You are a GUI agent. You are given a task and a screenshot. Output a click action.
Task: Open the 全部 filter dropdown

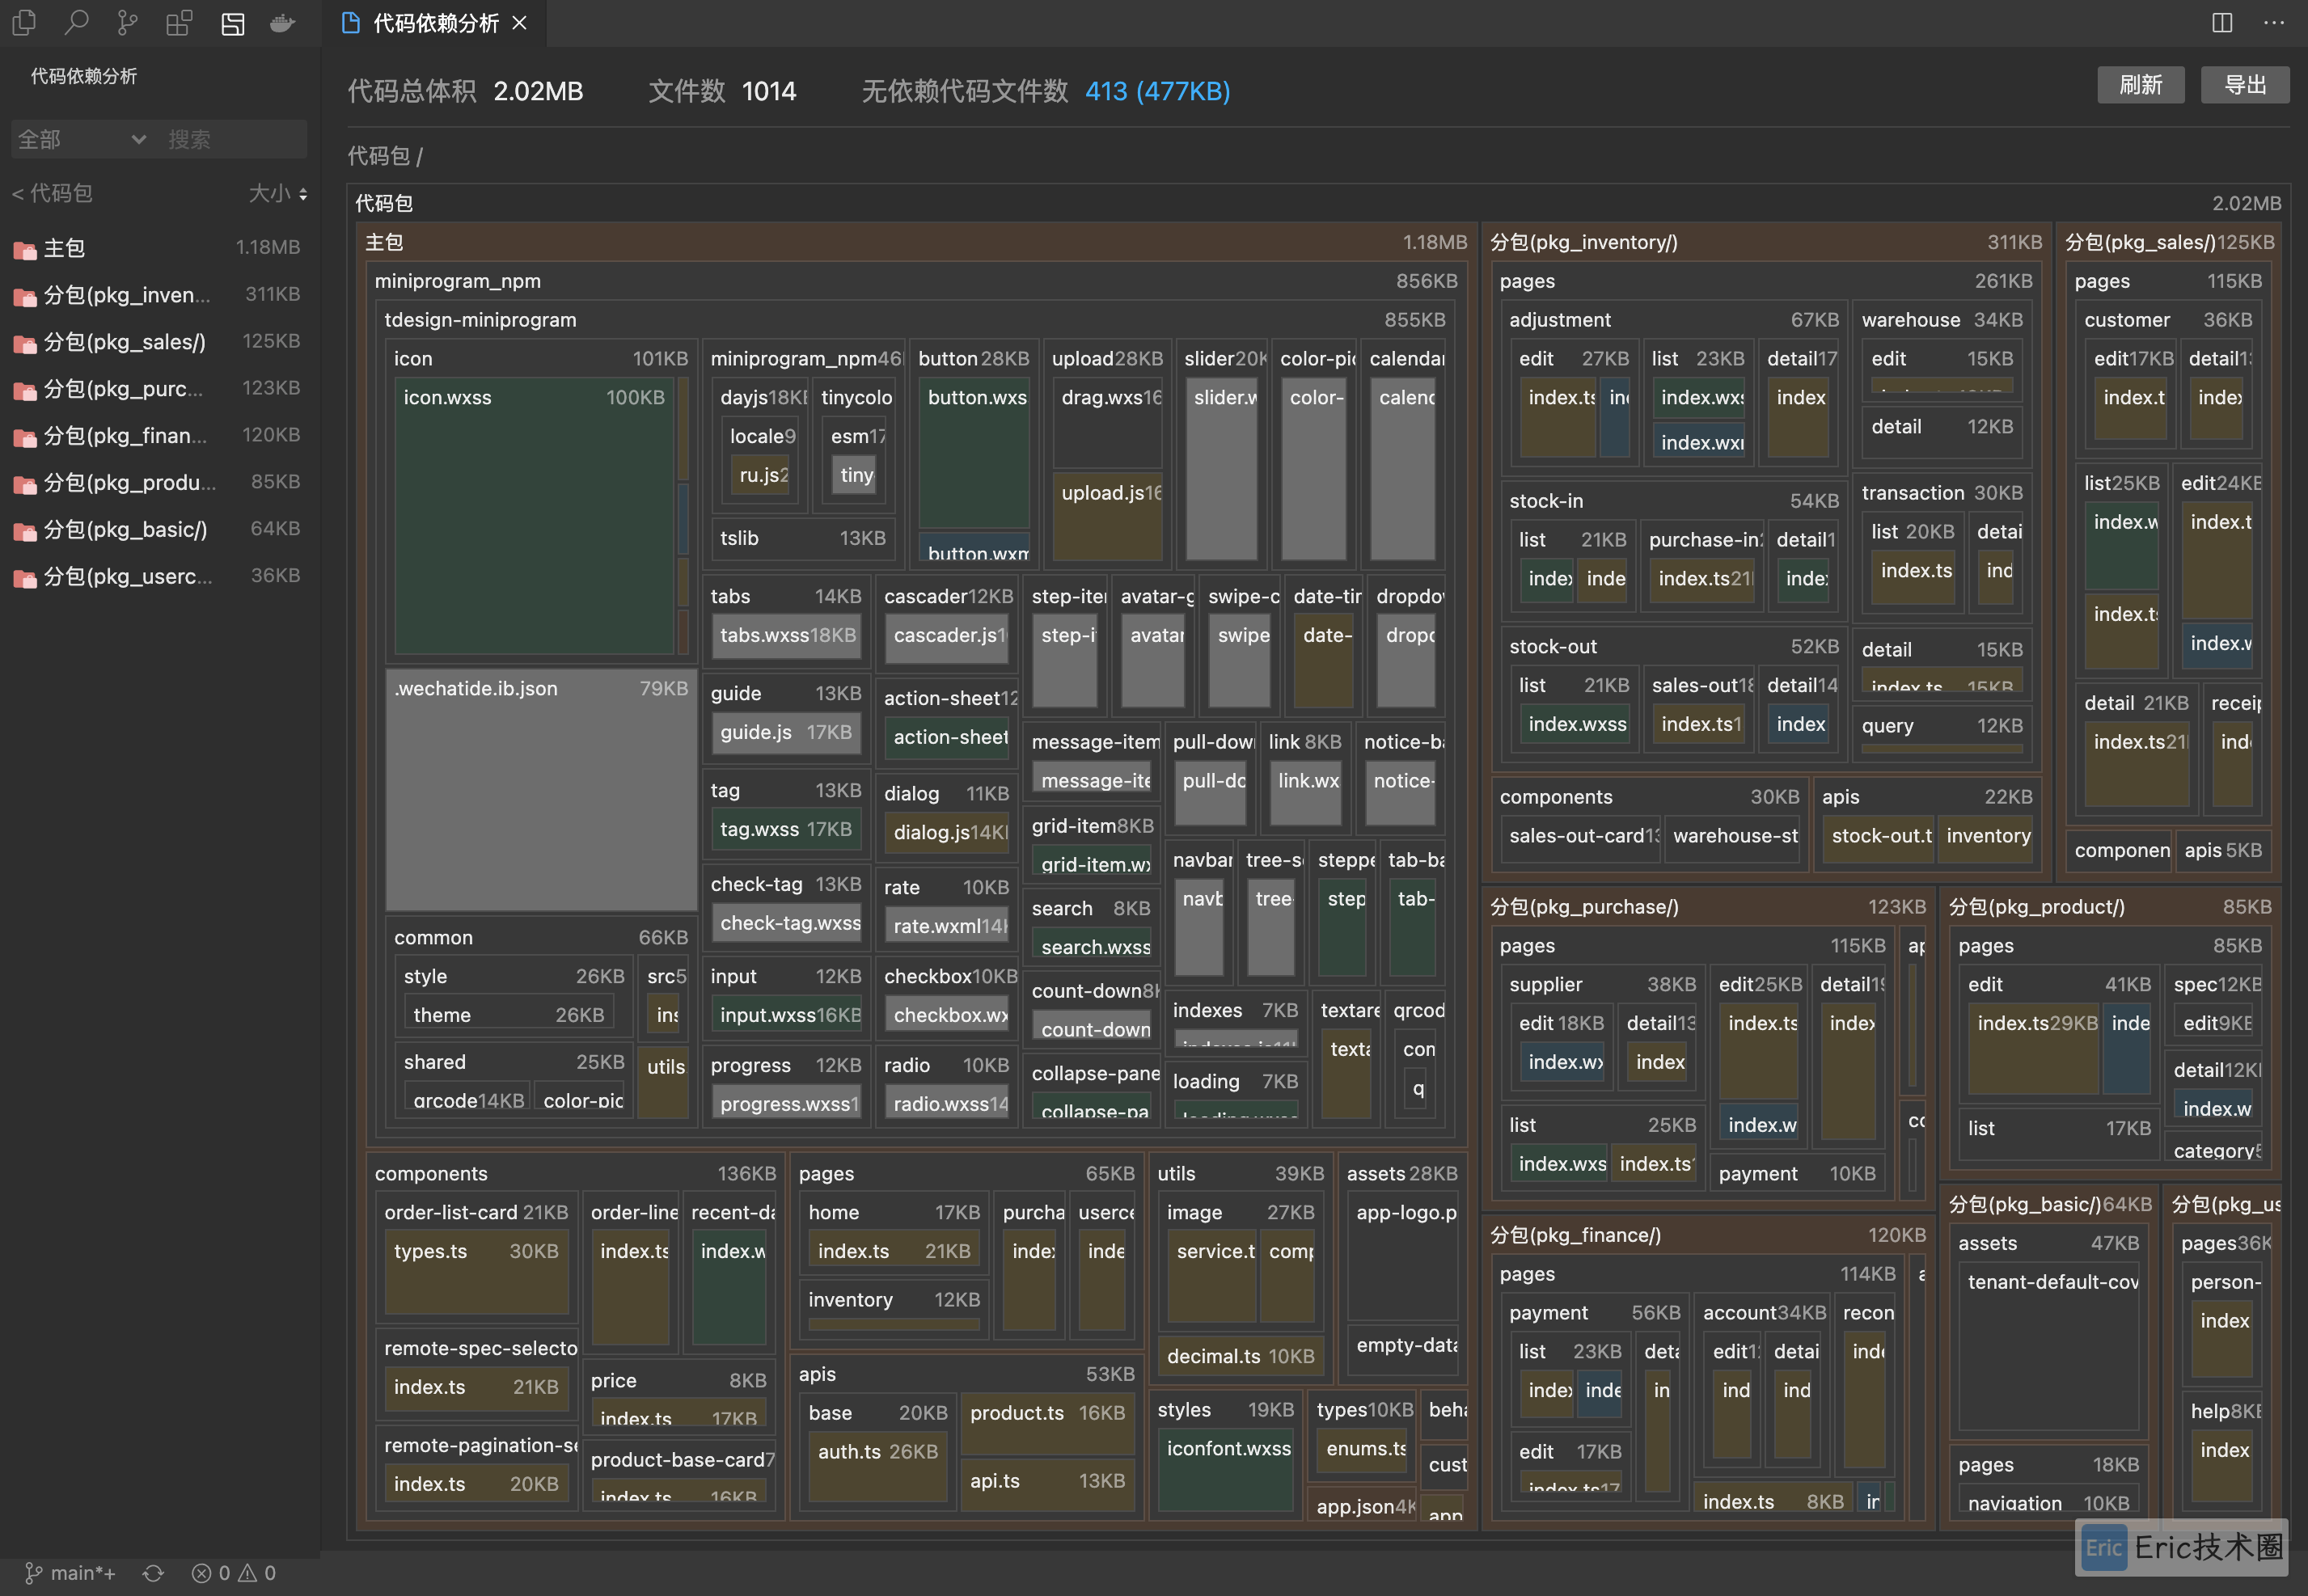(x=82, y=139)
